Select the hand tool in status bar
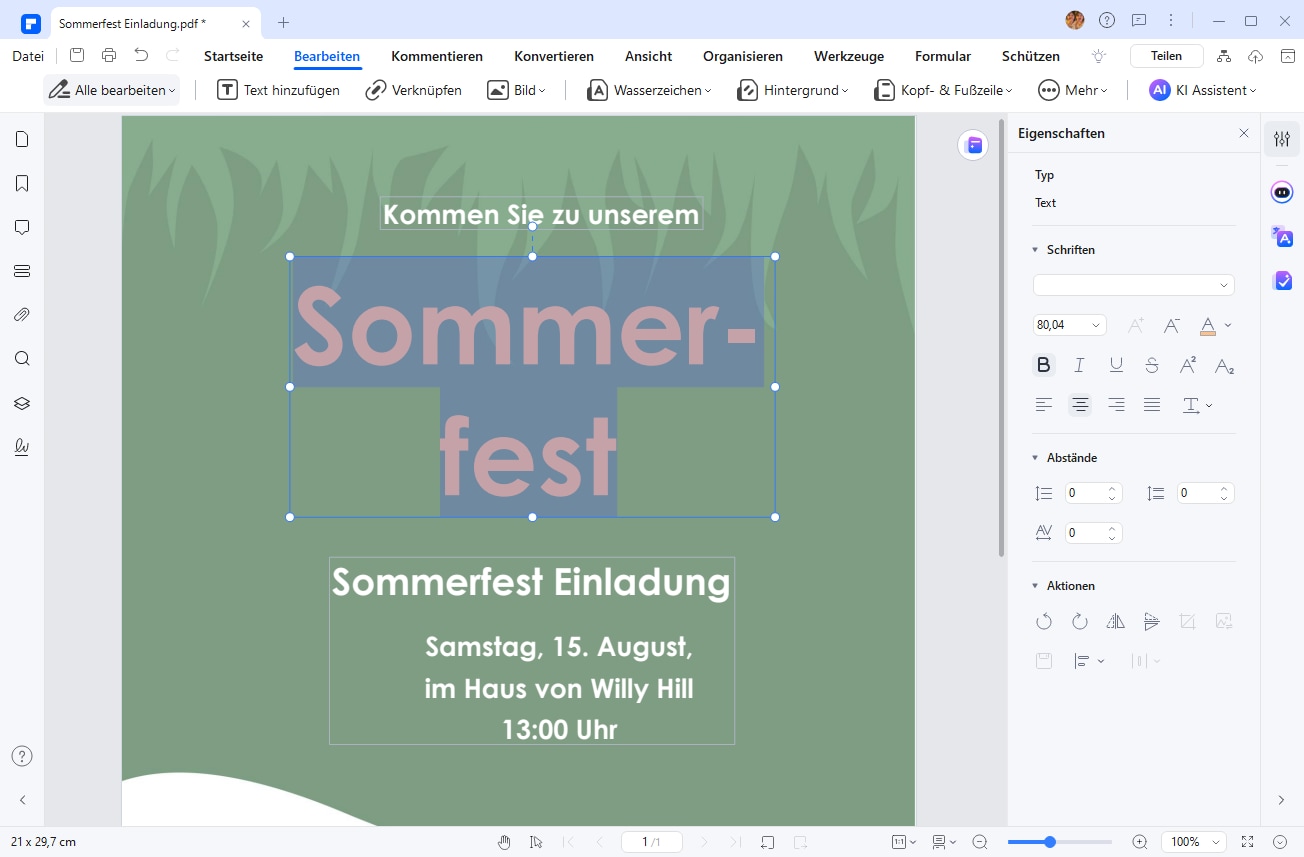This screenshot has height=857, width=1304. click(x=505, y=842)
